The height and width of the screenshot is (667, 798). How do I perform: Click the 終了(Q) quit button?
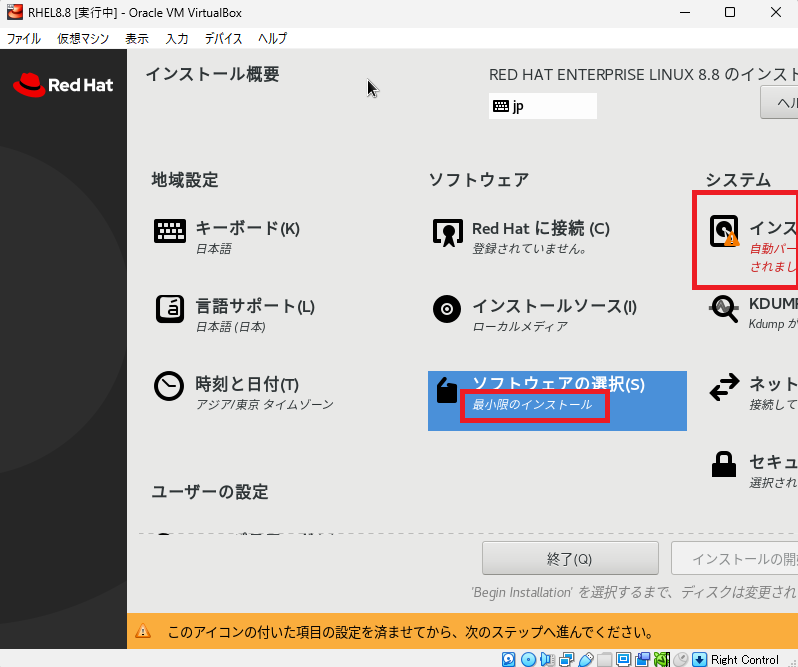[x=570, y=559]
